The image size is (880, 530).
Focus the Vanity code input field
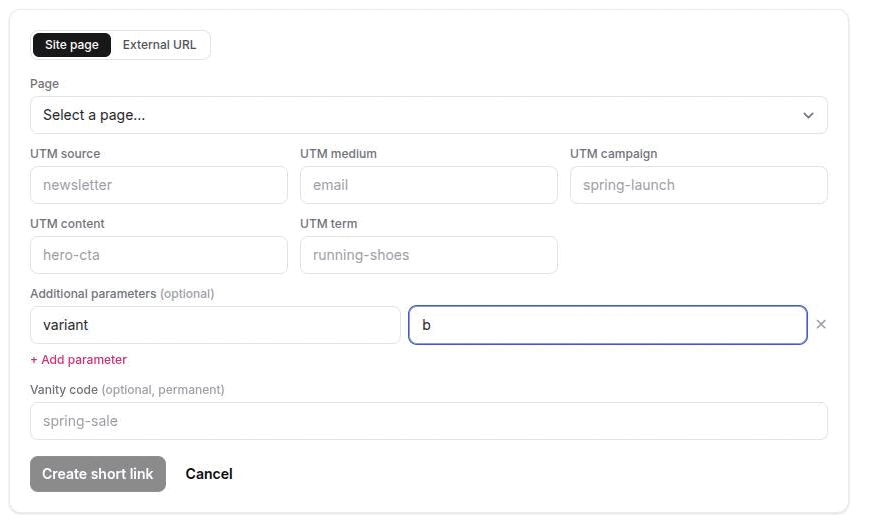(429, 421)
